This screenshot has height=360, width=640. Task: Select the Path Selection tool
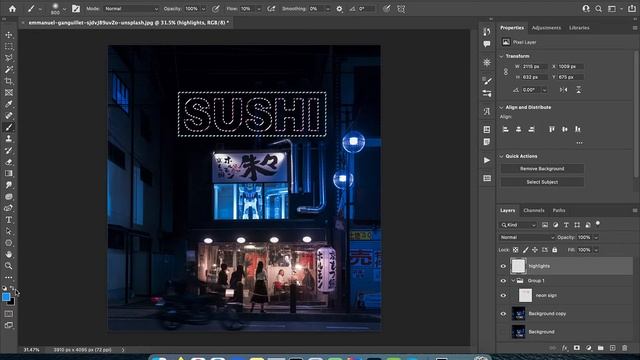(9, 231)
